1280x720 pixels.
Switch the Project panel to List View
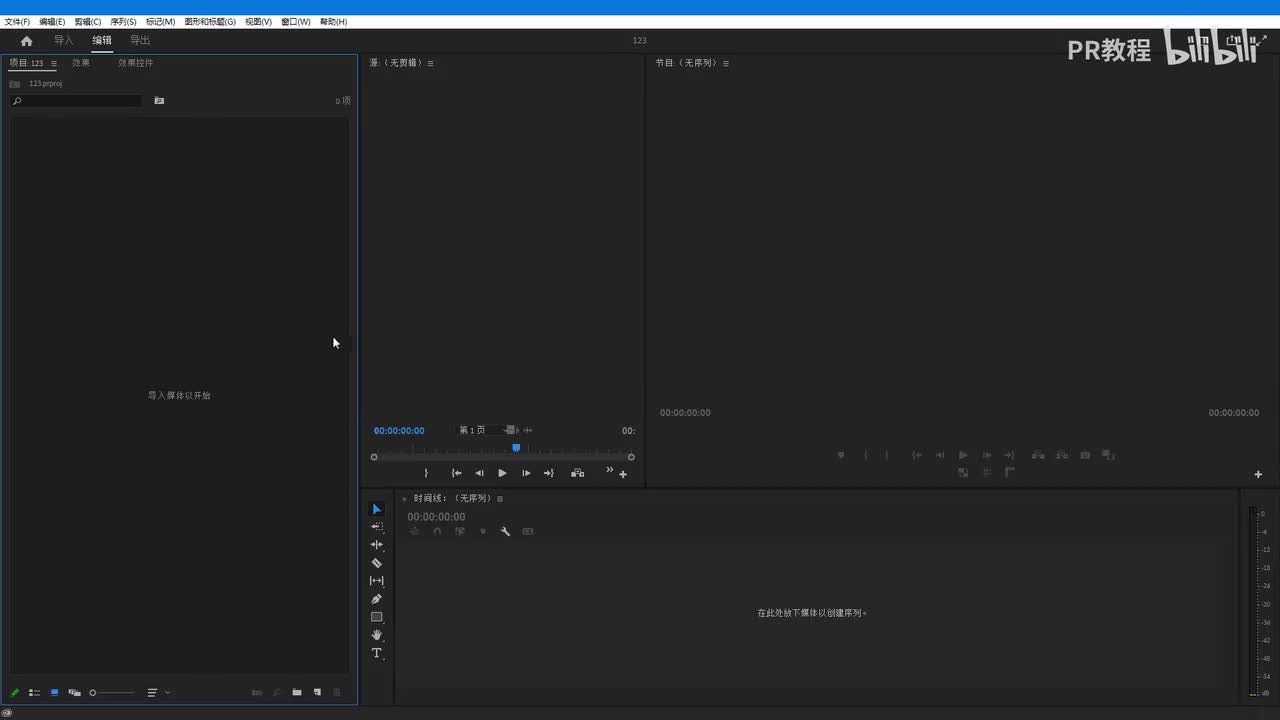34,692
